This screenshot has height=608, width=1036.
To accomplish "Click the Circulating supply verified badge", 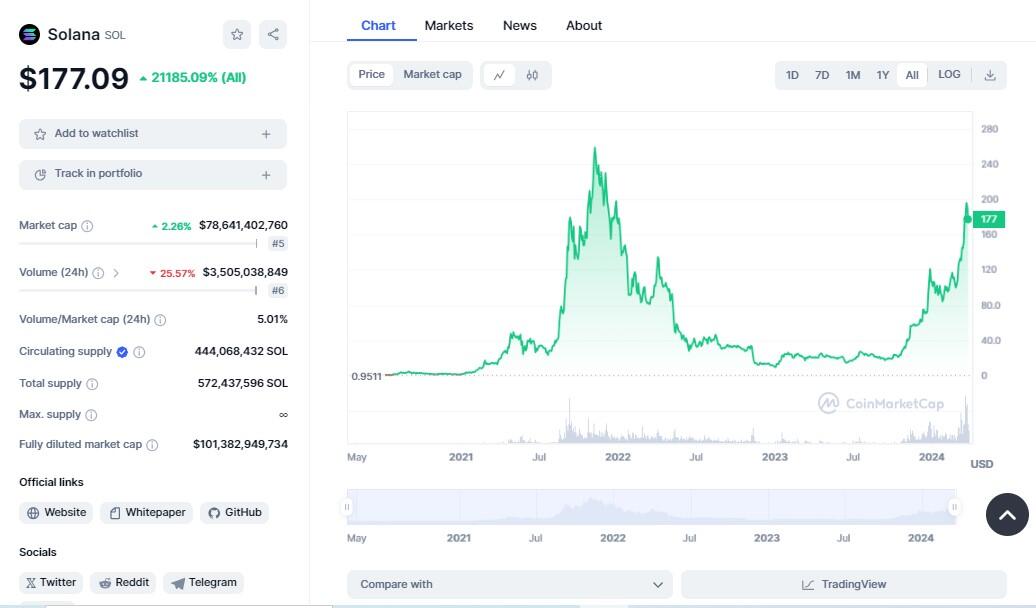I will point(122,352).
